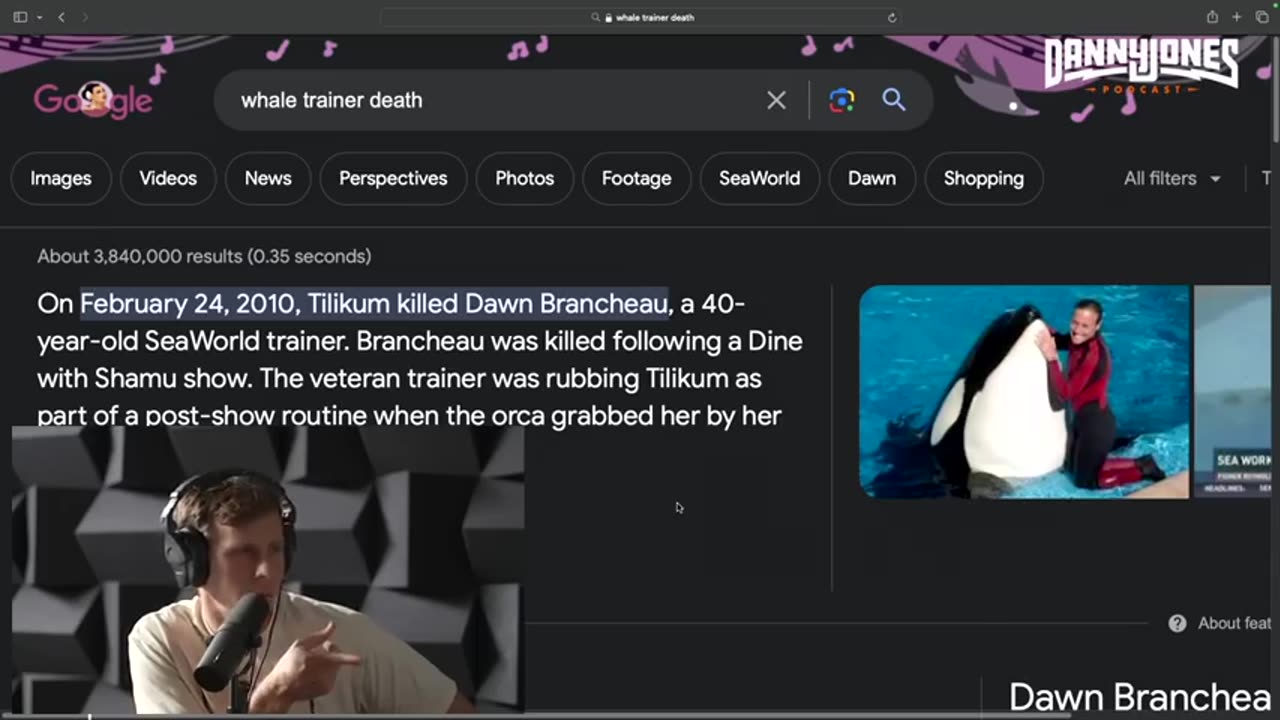Click the Google logo
This screenshot has width=1280, height=720.
pyautogui.click(x=93, y=100)
